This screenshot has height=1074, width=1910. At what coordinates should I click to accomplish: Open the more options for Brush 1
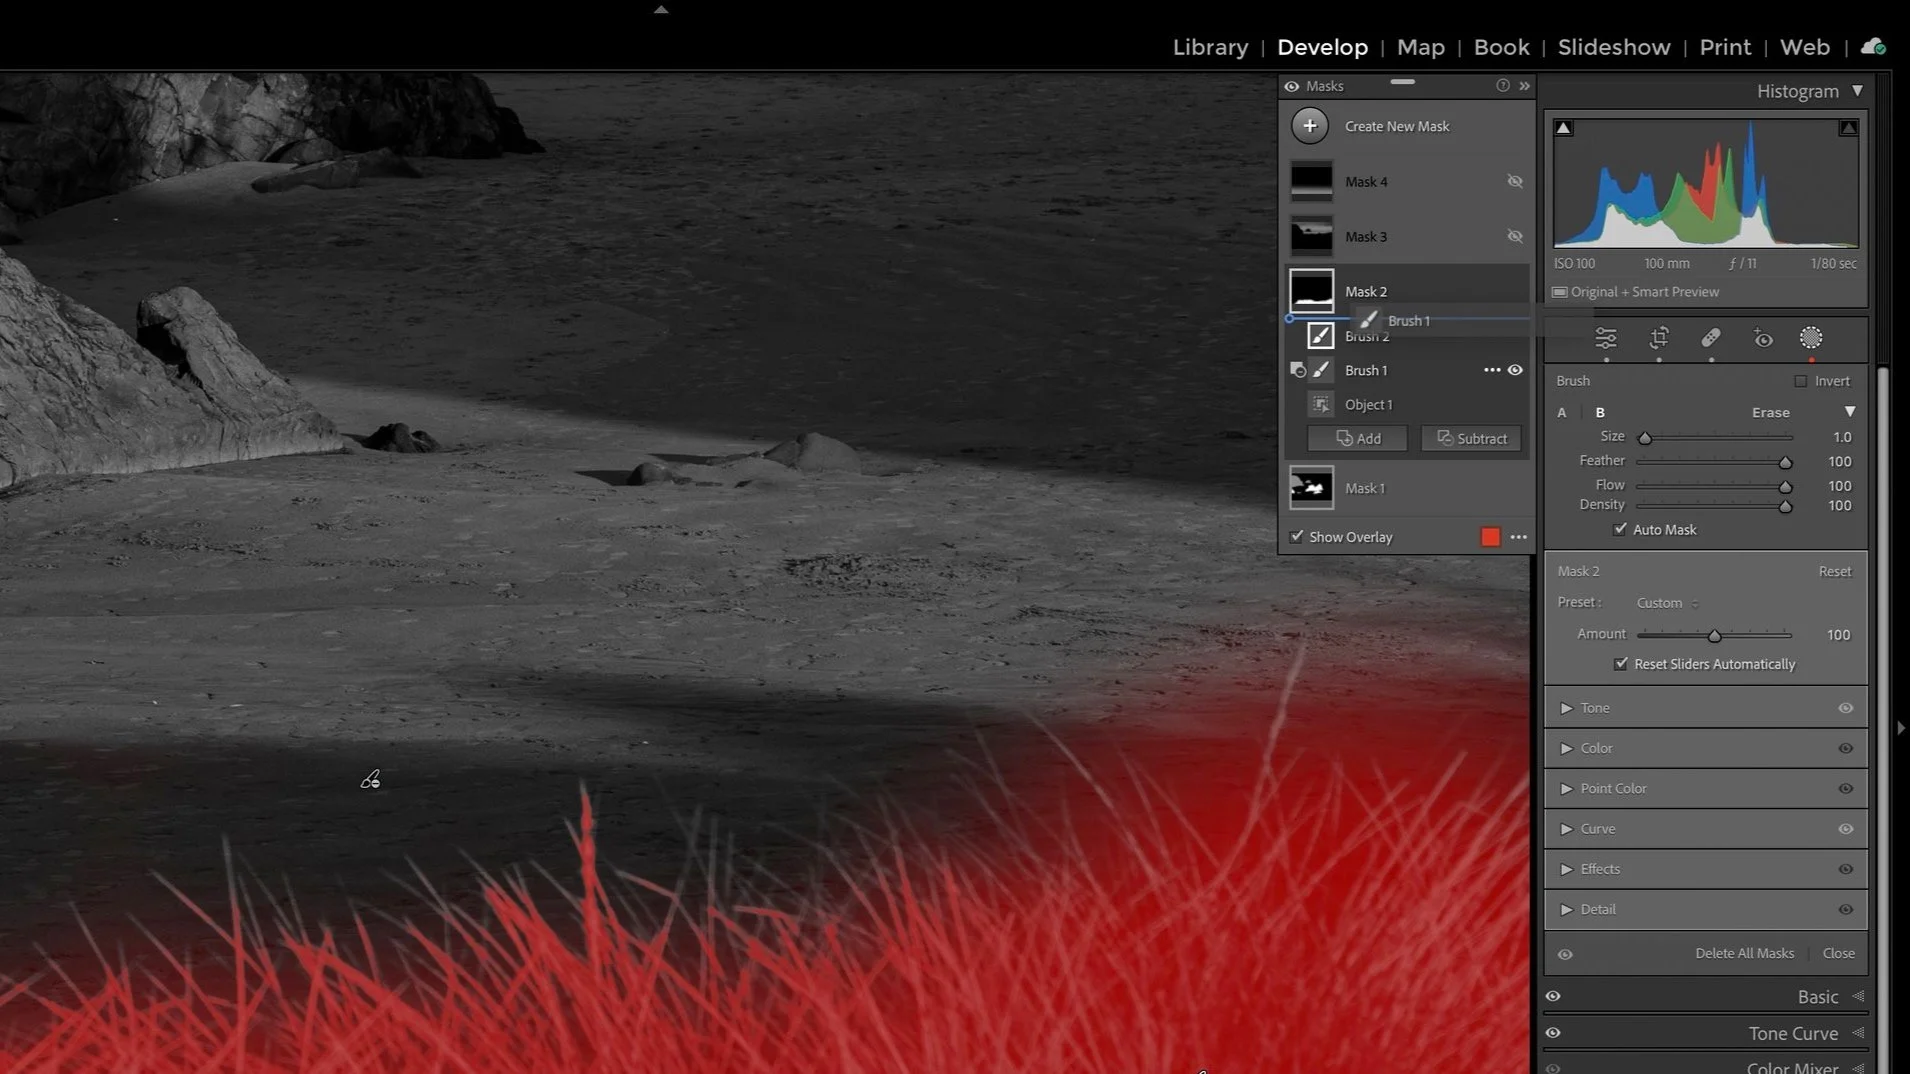coord(1491,370)
